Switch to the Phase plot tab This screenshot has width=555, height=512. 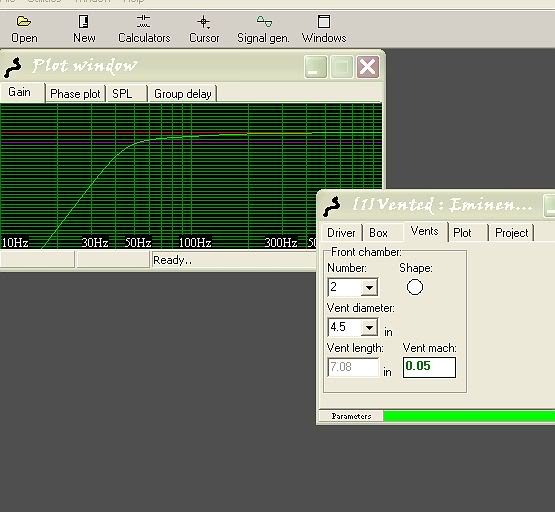tap(75, 94)
